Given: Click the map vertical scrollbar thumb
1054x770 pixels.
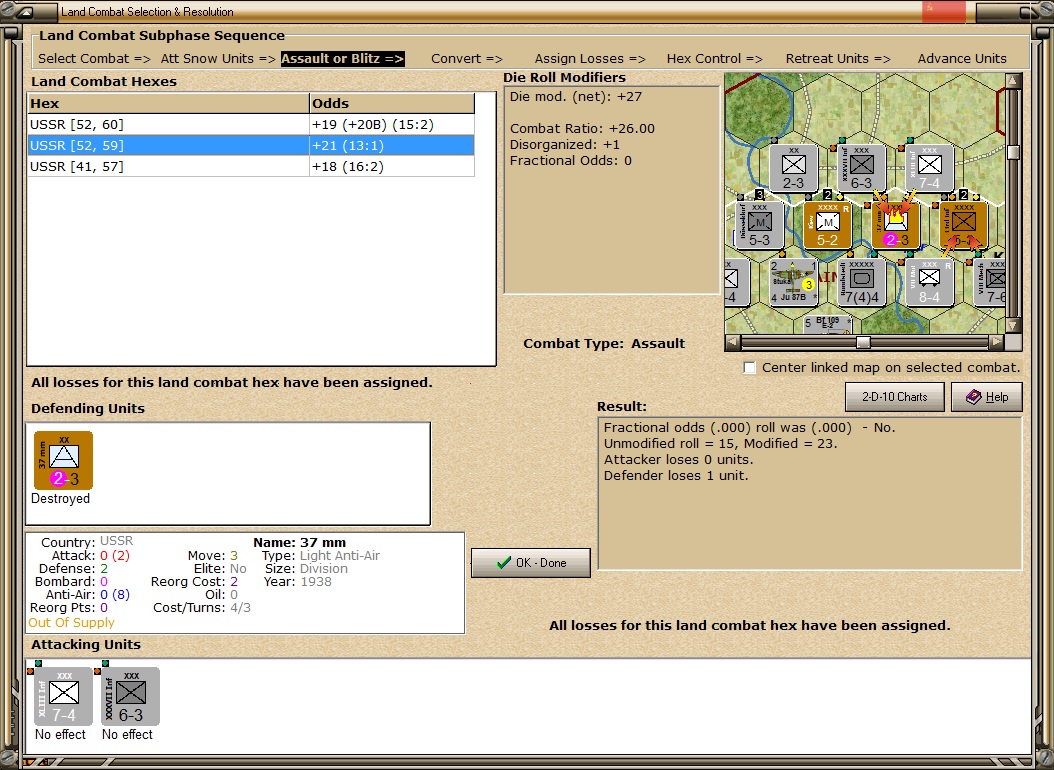Looking at the screenshot, I should pyautogui.click(x=1013, y=153).
